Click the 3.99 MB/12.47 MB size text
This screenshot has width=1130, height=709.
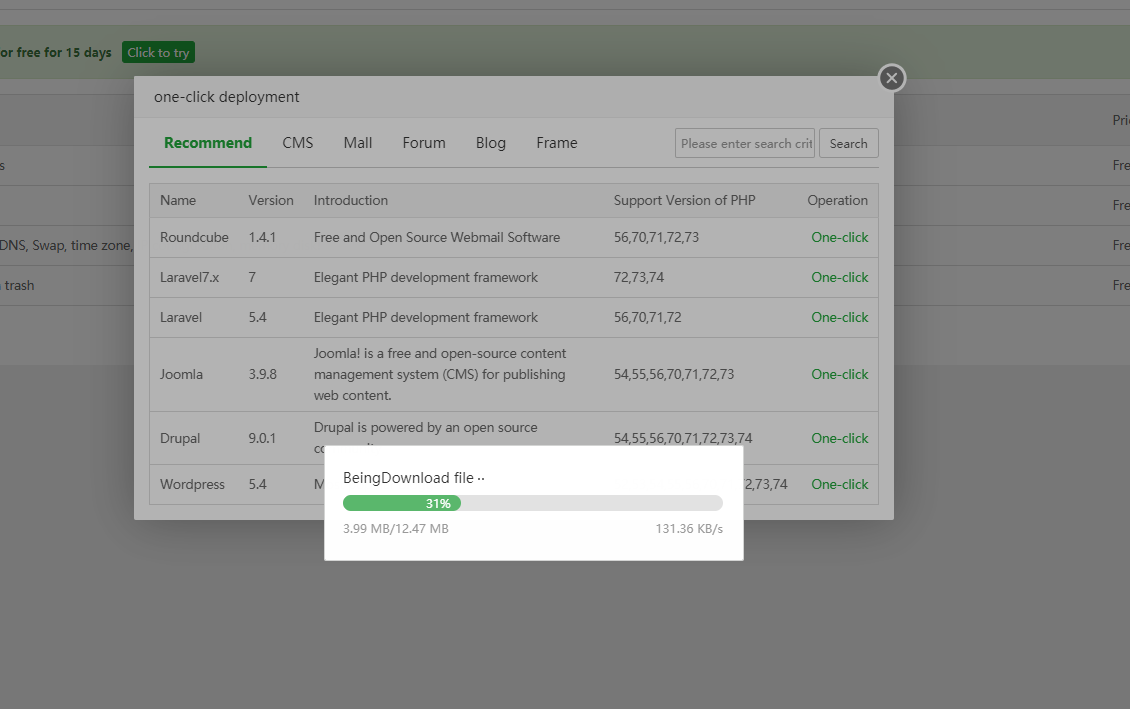click(x=396, y=528)
